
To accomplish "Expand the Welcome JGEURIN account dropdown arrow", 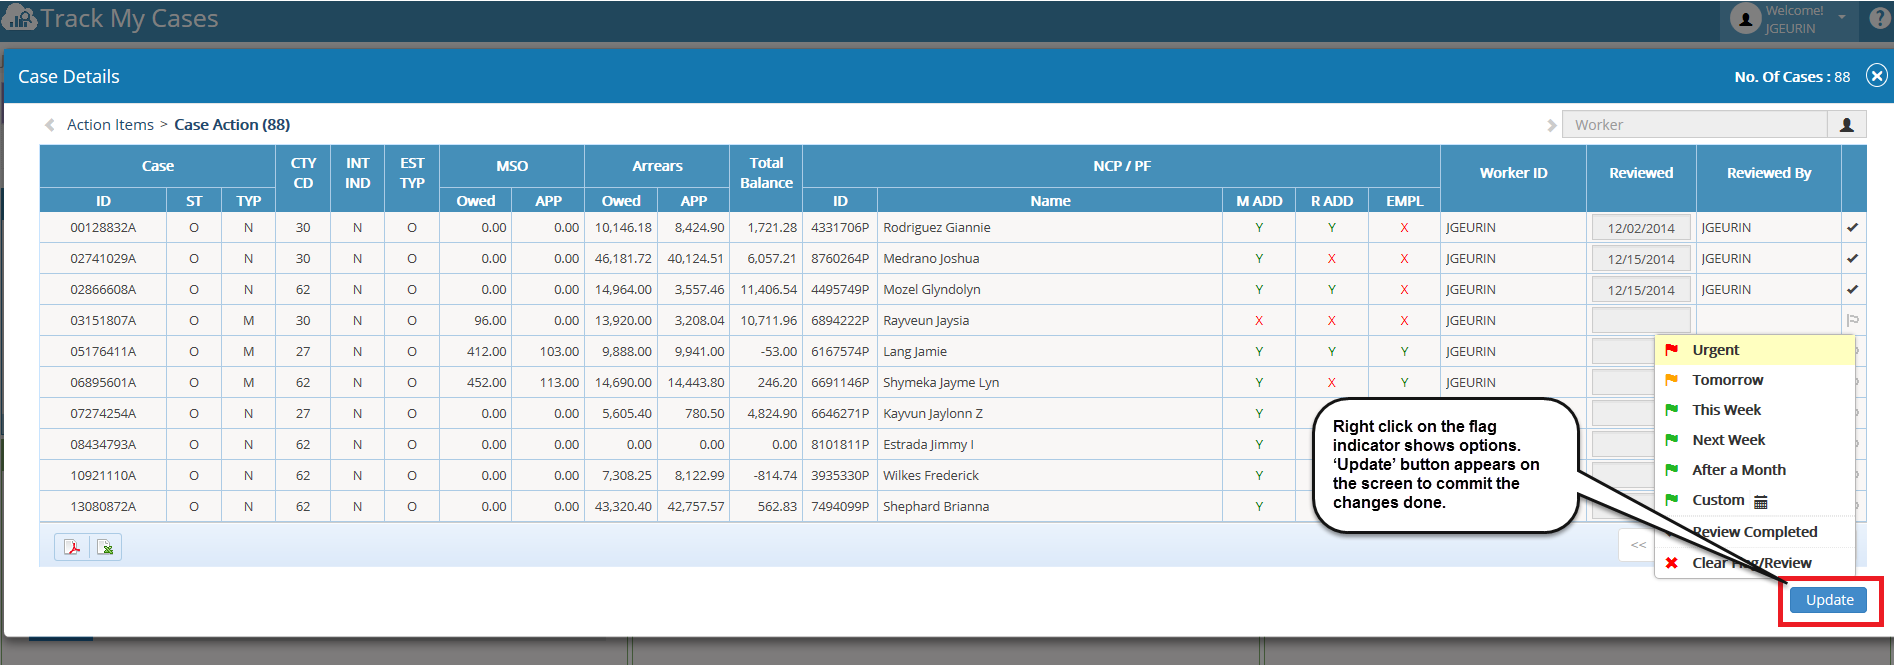I will click(x=1841, y=17).
